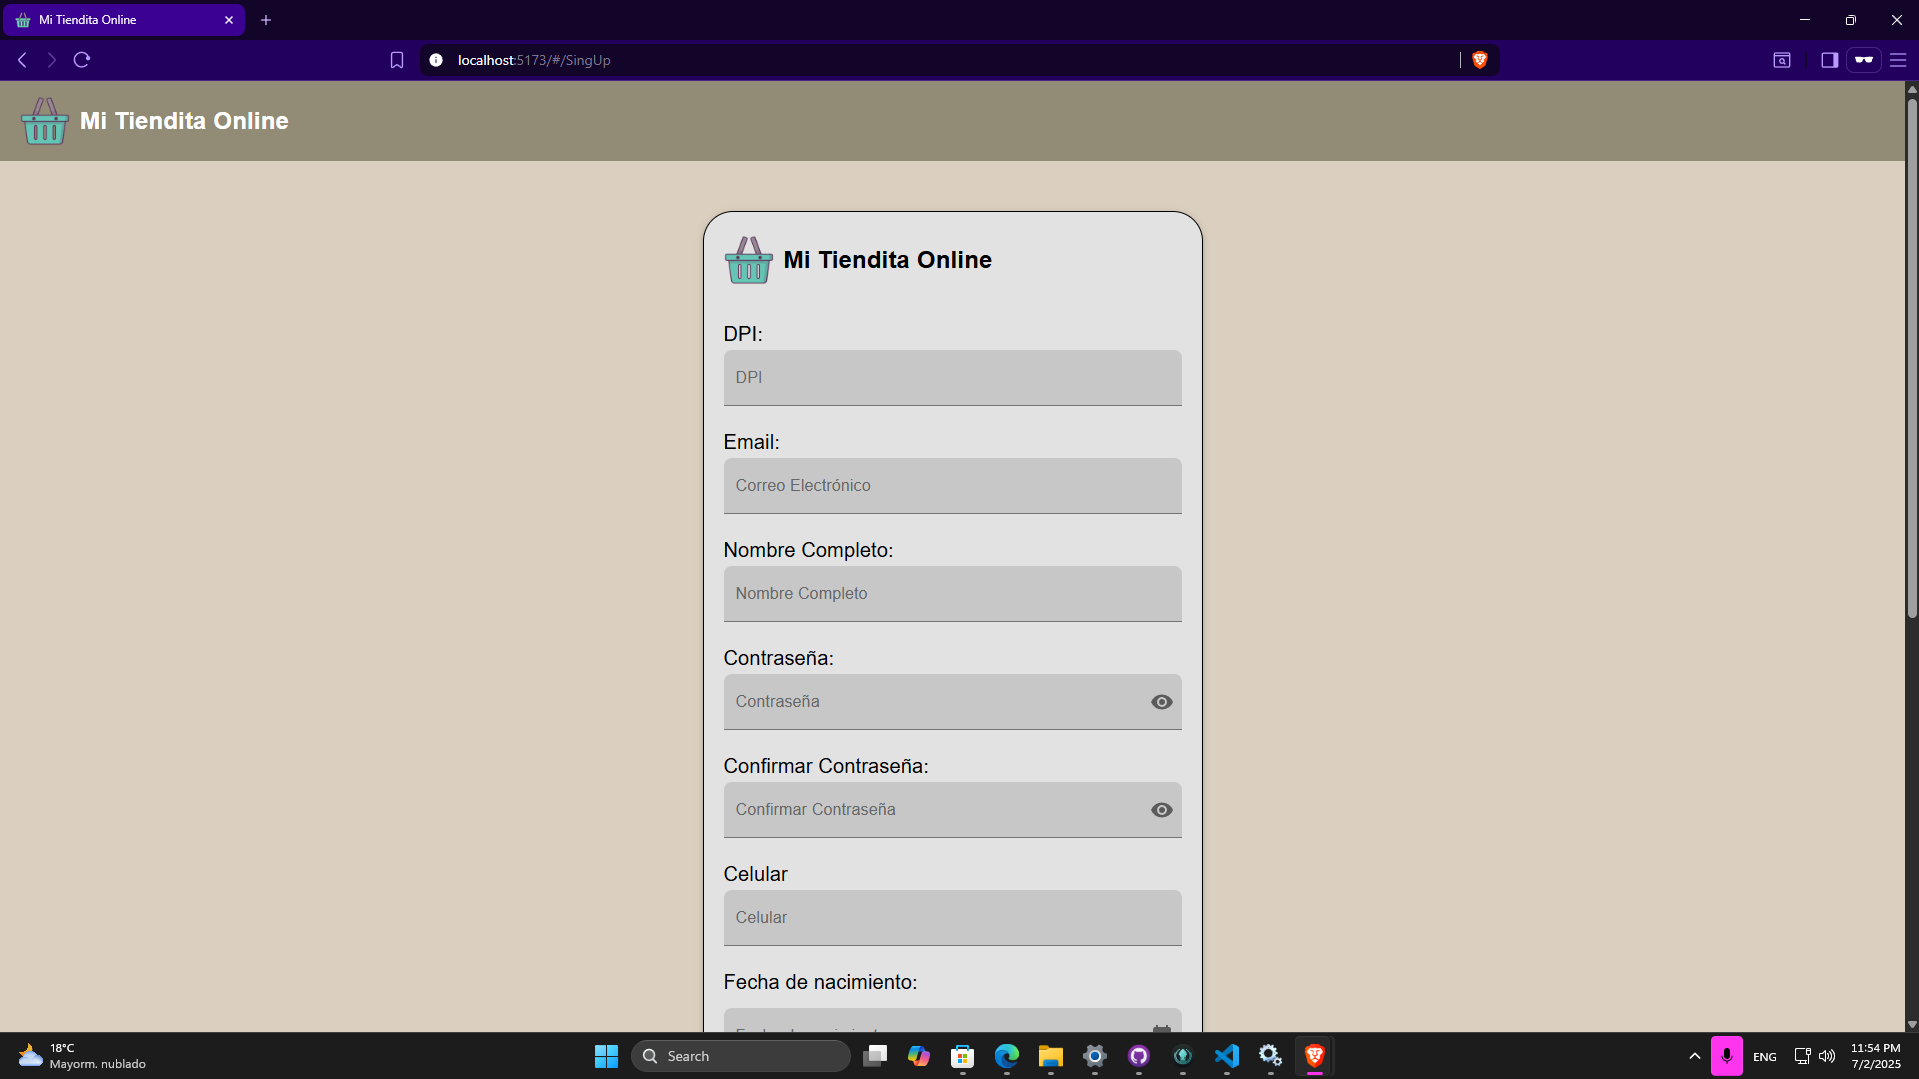Click the basket icon inside the signup card
The width and height of the screenshot is (1919, 1079).
tap(748, 260)
